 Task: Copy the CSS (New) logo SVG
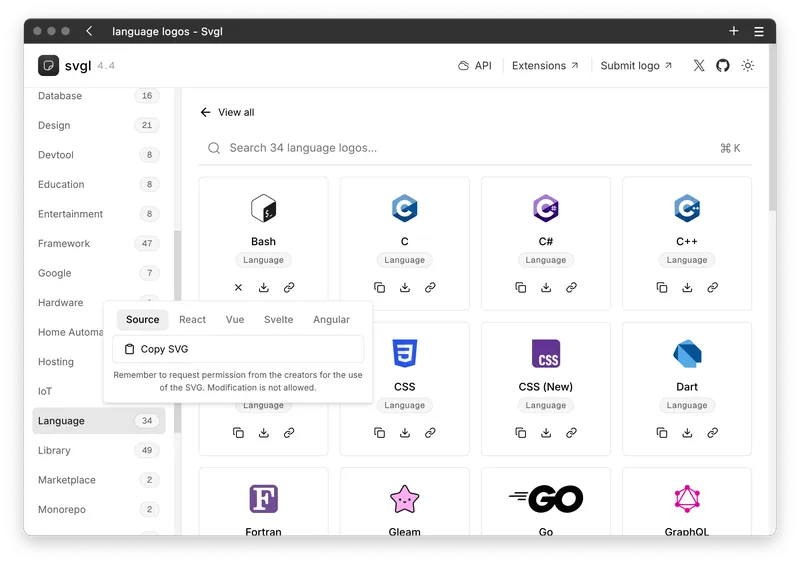(x=520, y=433)
